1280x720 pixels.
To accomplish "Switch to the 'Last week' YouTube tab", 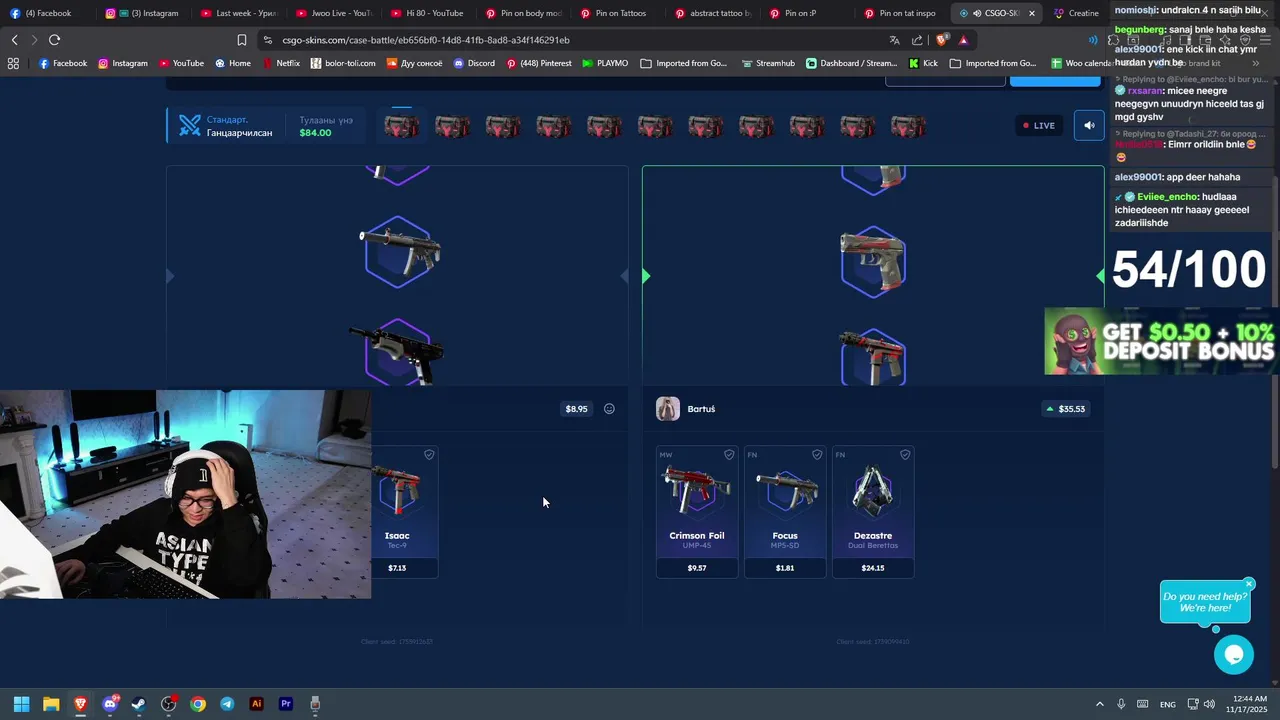I will (x=239, y=13).
